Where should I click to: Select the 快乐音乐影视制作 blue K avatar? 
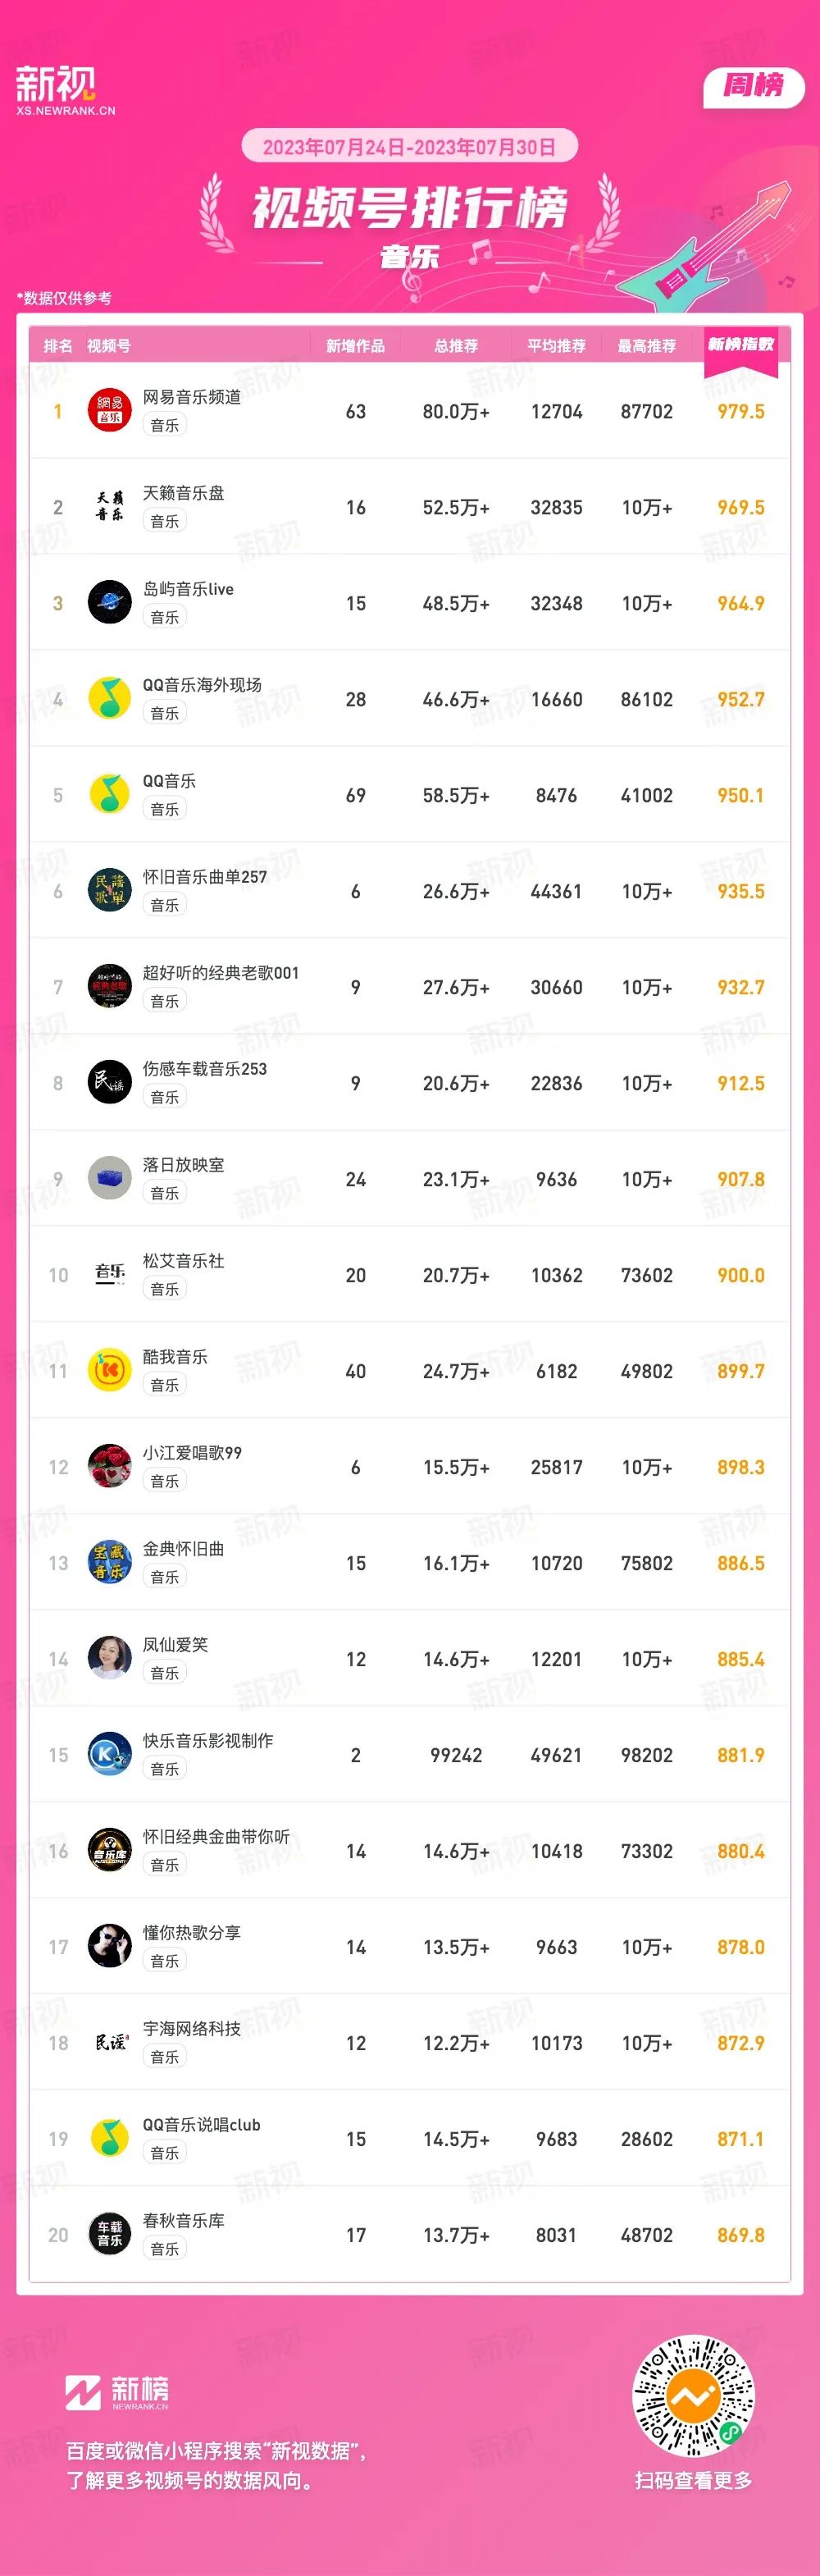pos(110,1755)
